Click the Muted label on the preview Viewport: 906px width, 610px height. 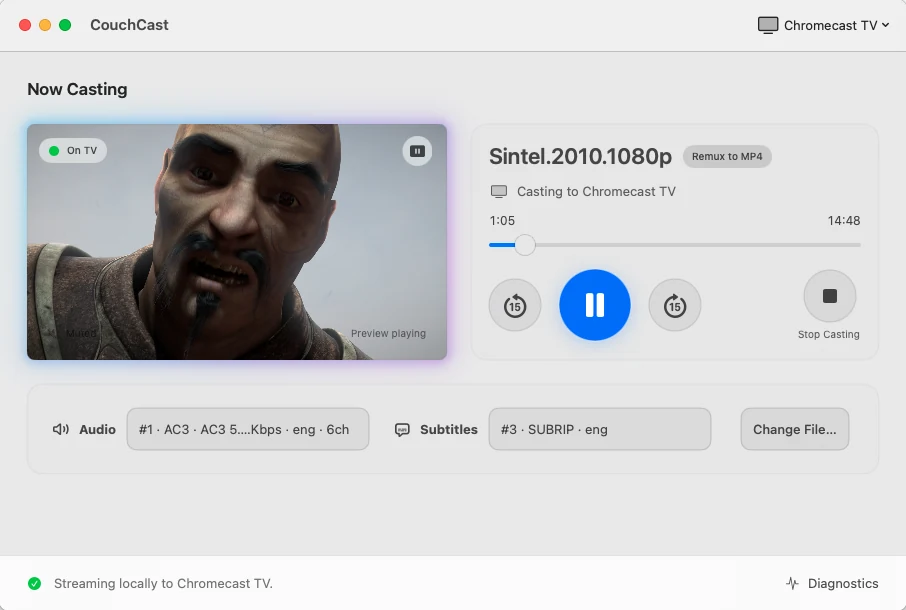(x=80, y=333)
